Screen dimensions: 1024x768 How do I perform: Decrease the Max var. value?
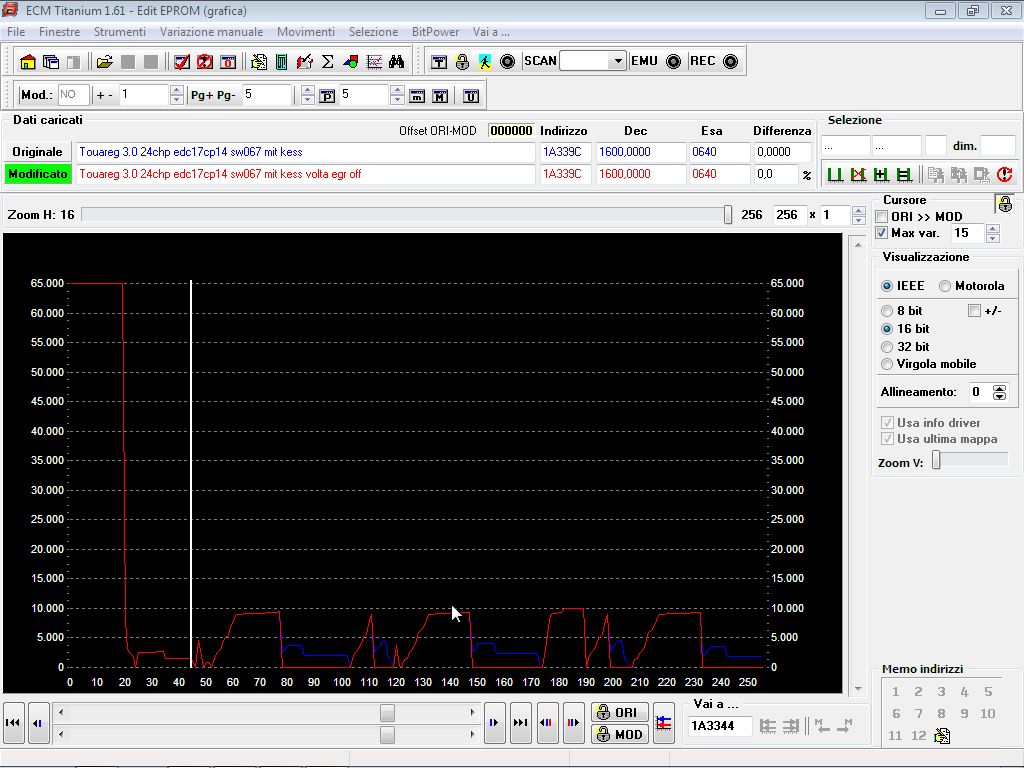993,238
